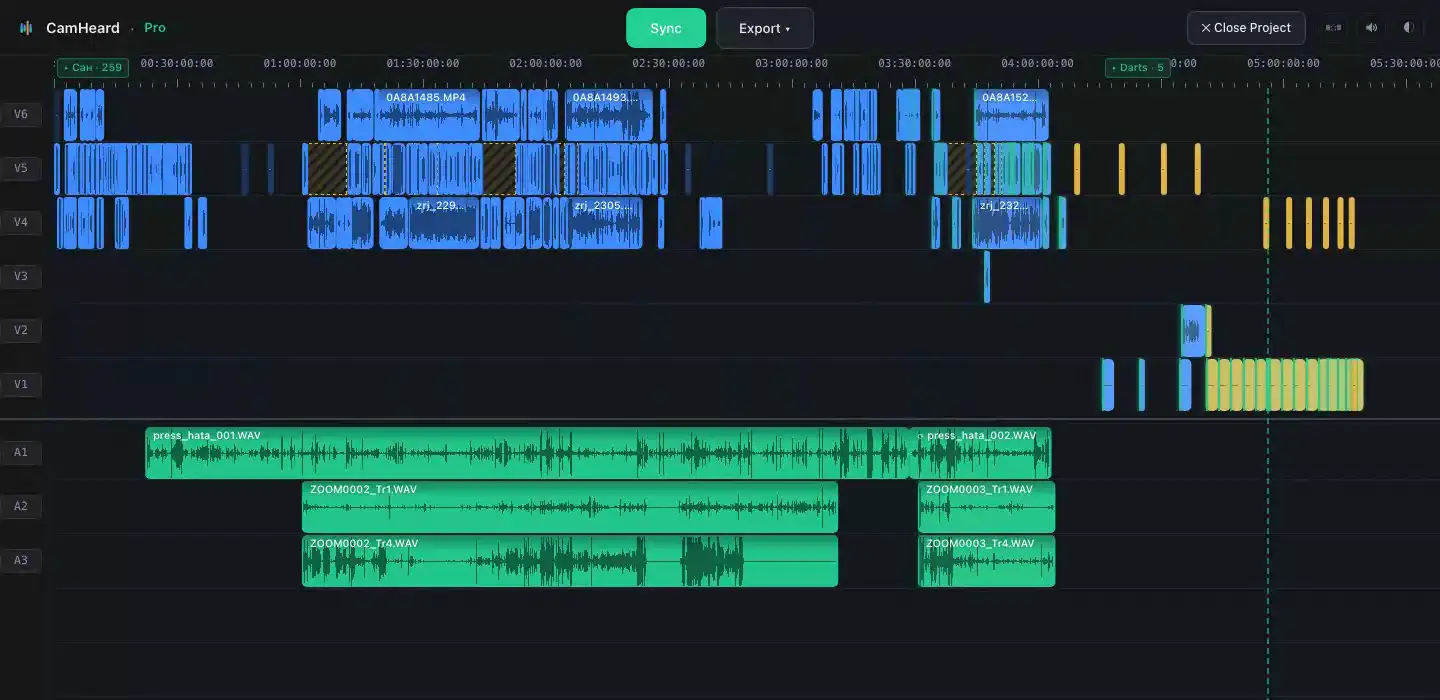Select the A1 audio track label

21,452
